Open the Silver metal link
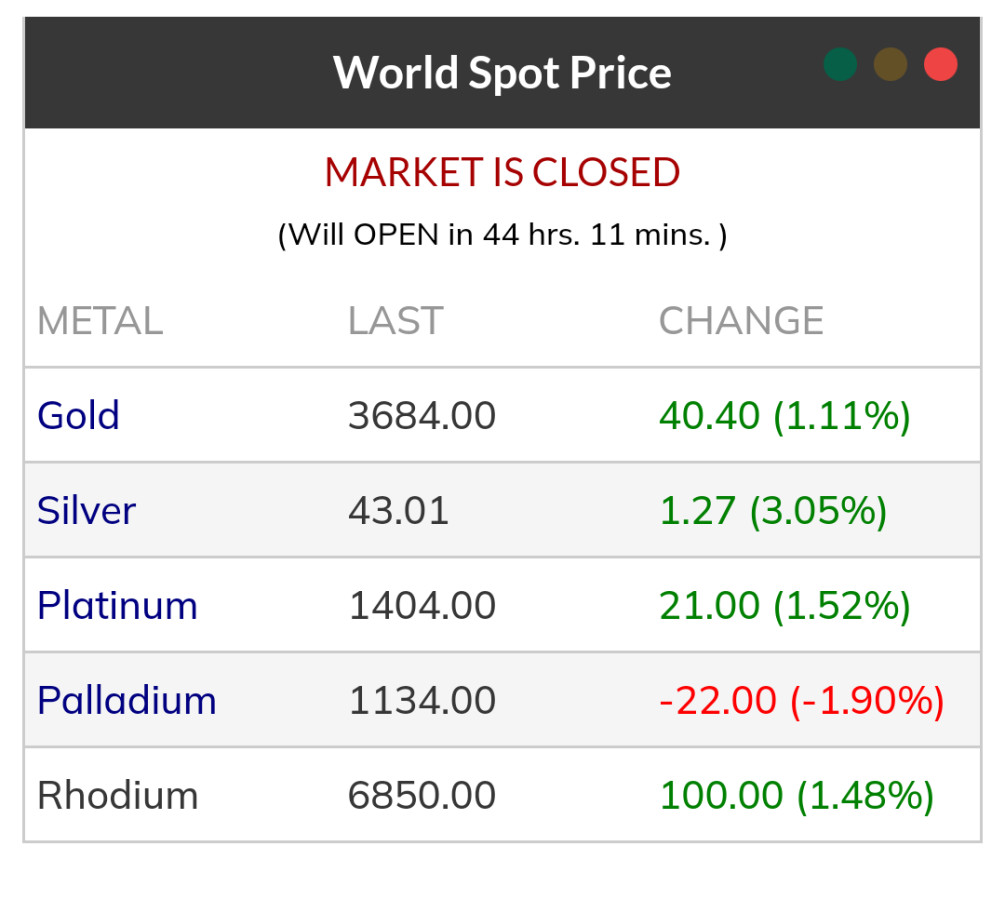1005x900 pixels. click(86, 510)
